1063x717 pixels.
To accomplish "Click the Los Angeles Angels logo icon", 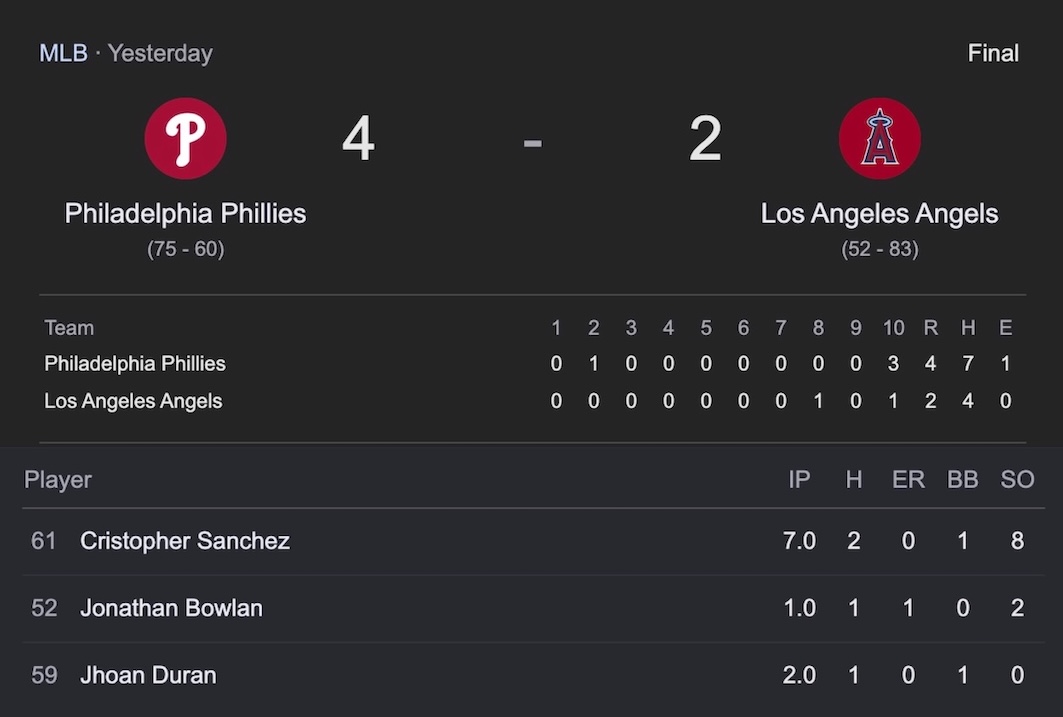I will 879,138.
